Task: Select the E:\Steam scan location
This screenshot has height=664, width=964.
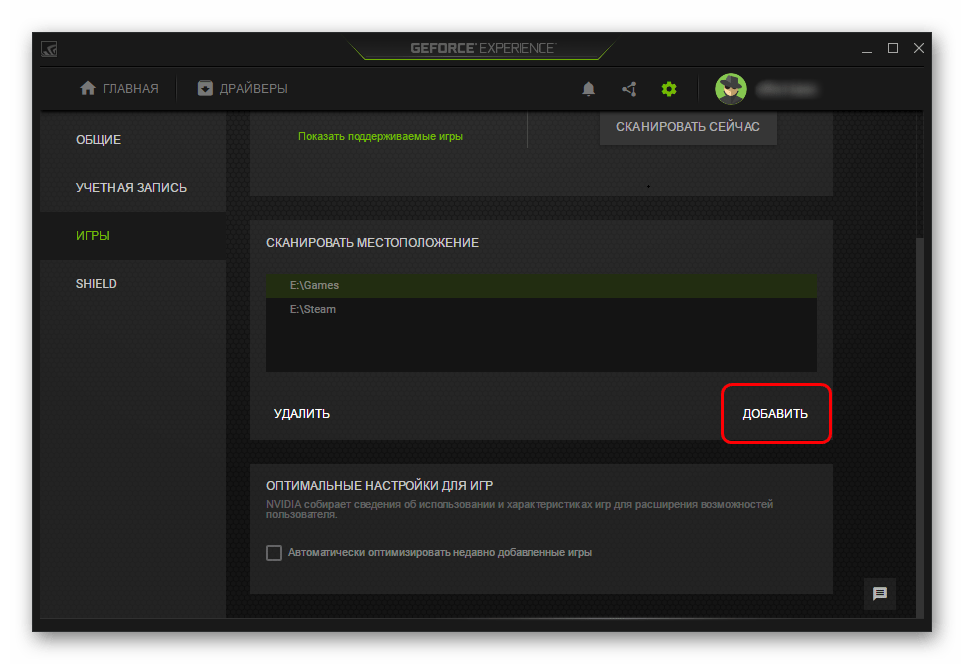Action: pos(541,309)
